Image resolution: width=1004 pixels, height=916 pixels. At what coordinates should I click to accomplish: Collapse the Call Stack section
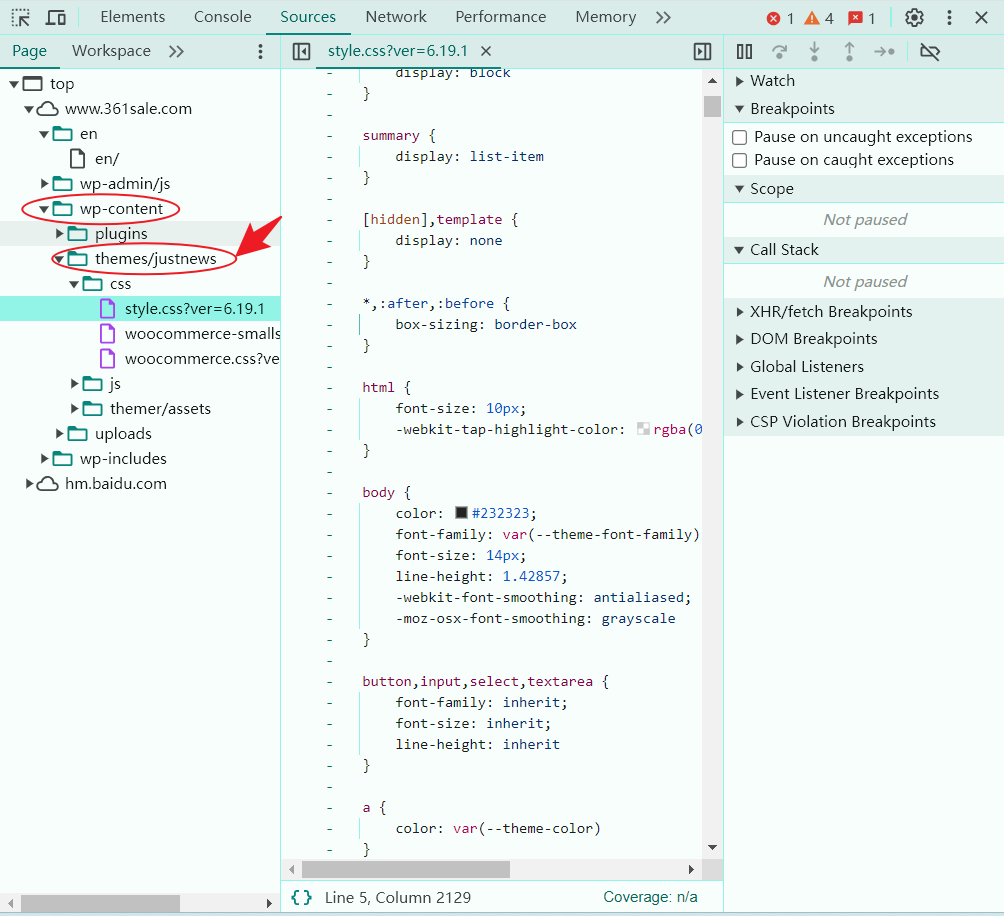[x=739, y=249]
